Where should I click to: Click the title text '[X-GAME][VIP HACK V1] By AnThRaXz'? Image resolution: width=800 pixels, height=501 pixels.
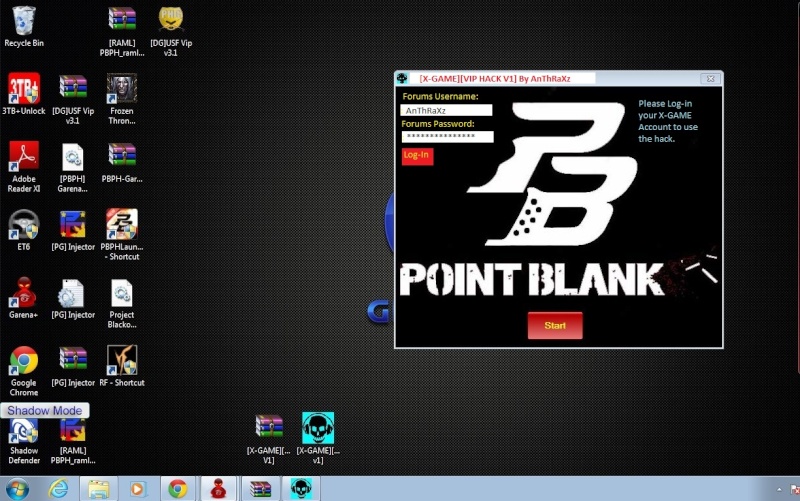coord(494,79)
